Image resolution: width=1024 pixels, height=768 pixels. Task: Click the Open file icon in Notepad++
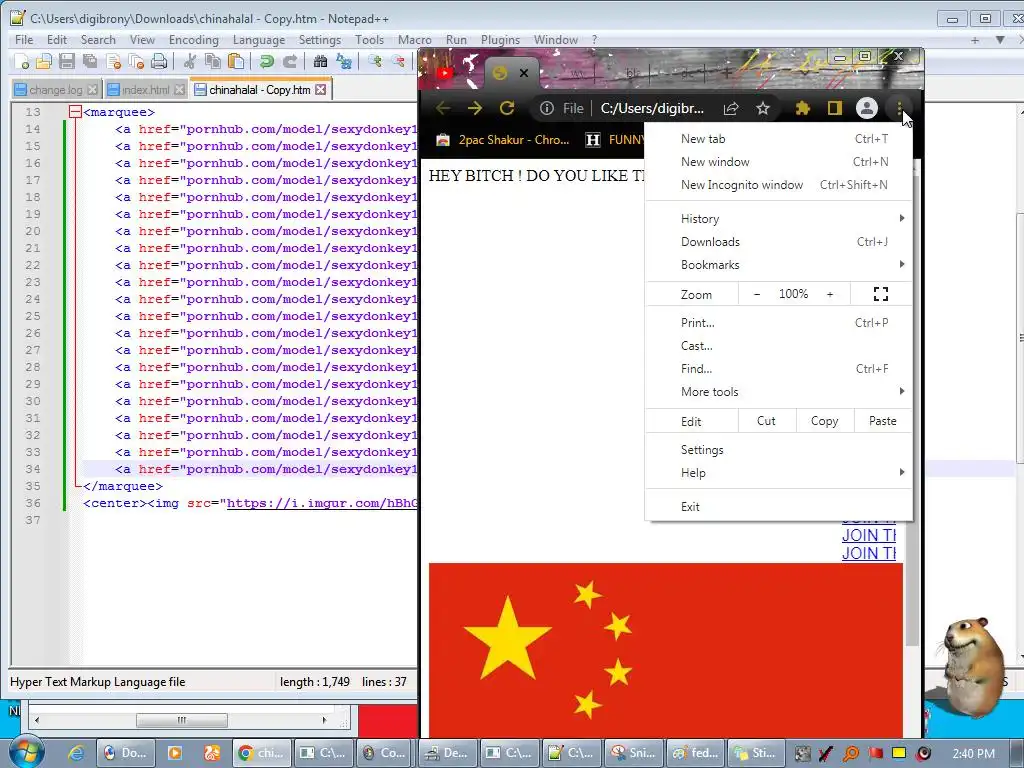click(x=44, y=62)
